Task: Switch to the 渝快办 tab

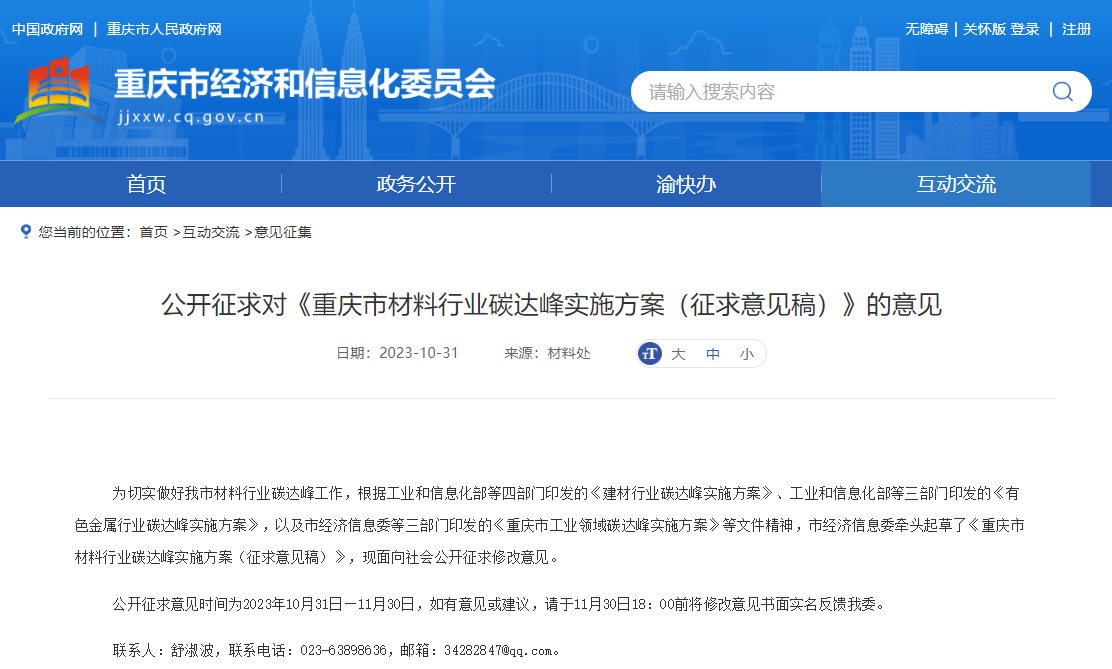Action: pos(685,184)
